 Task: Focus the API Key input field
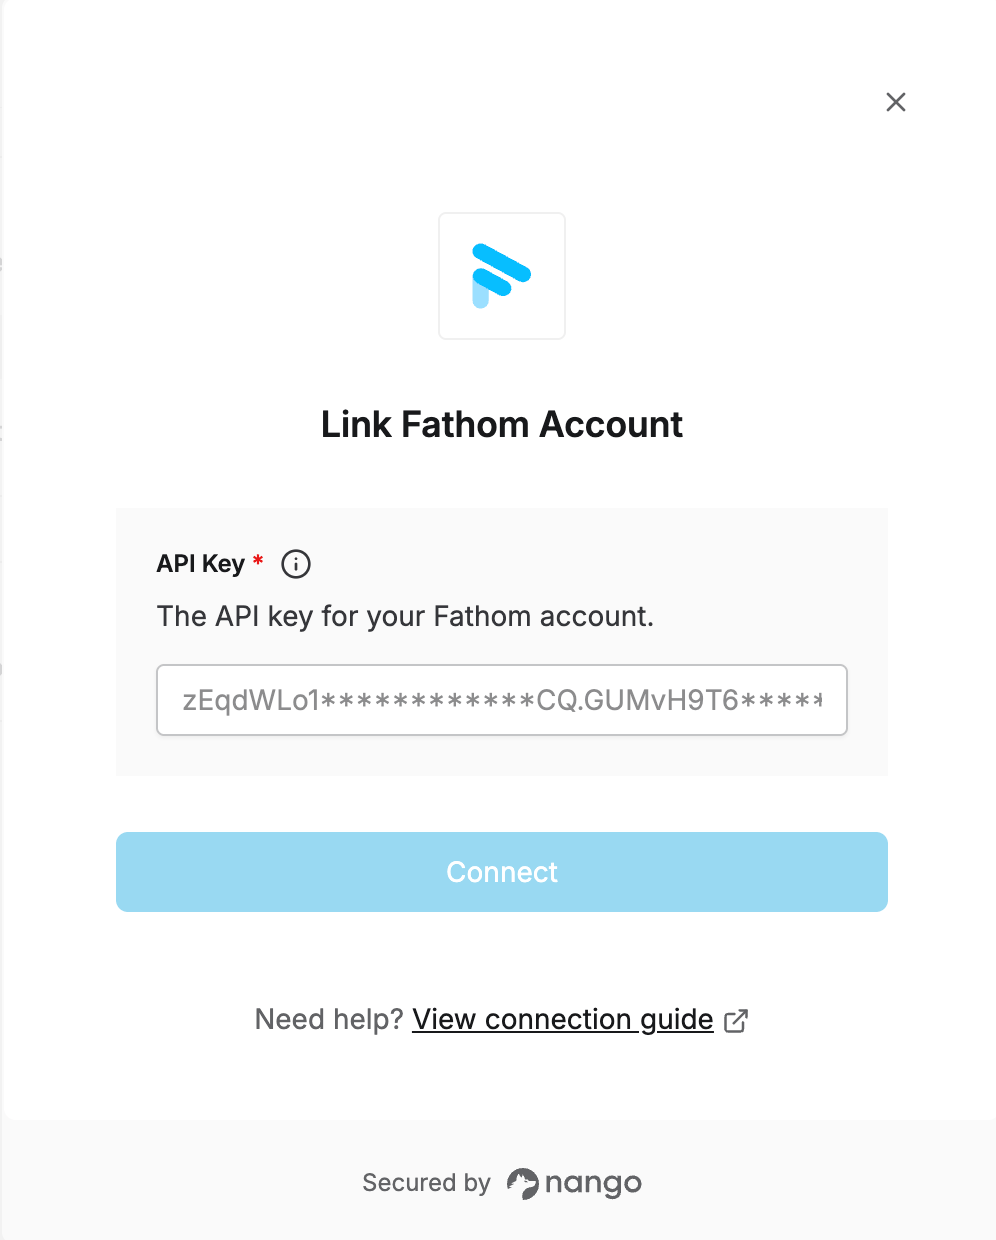pyautogui.click(x=502, y=700)
